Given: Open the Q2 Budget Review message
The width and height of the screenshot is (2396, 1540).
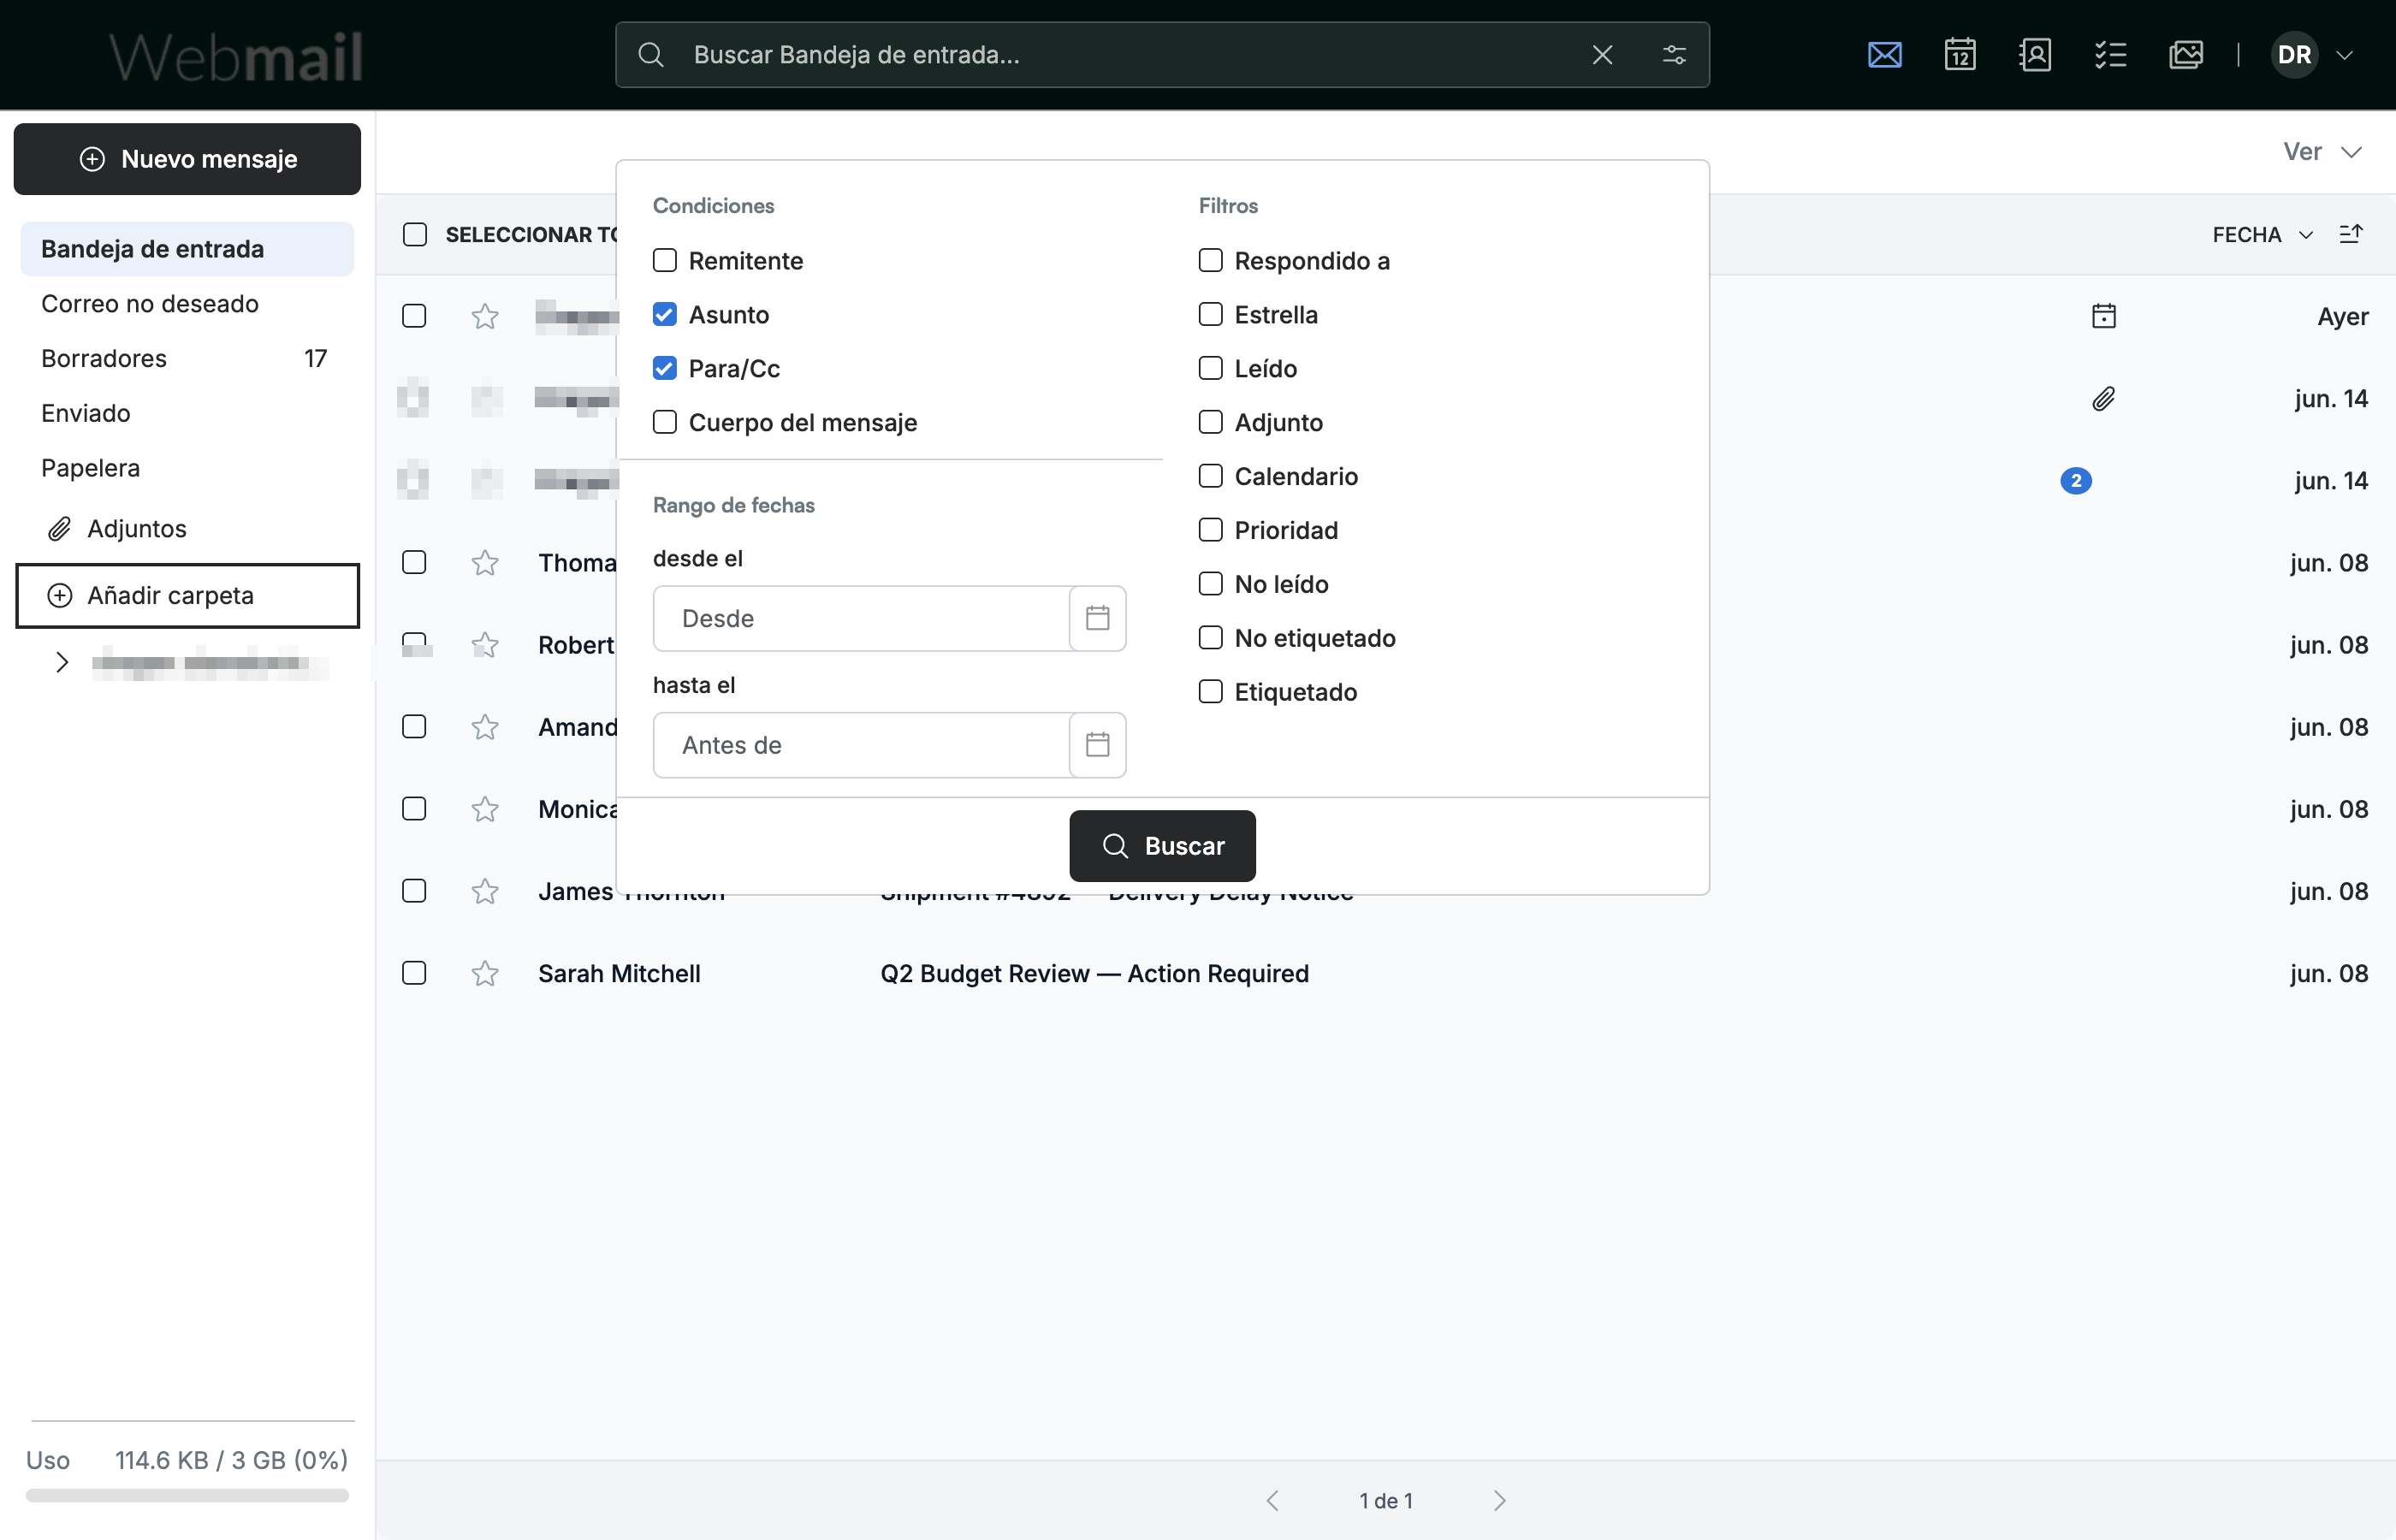Looking at the screenshot, I should (x=1094, y=973).
